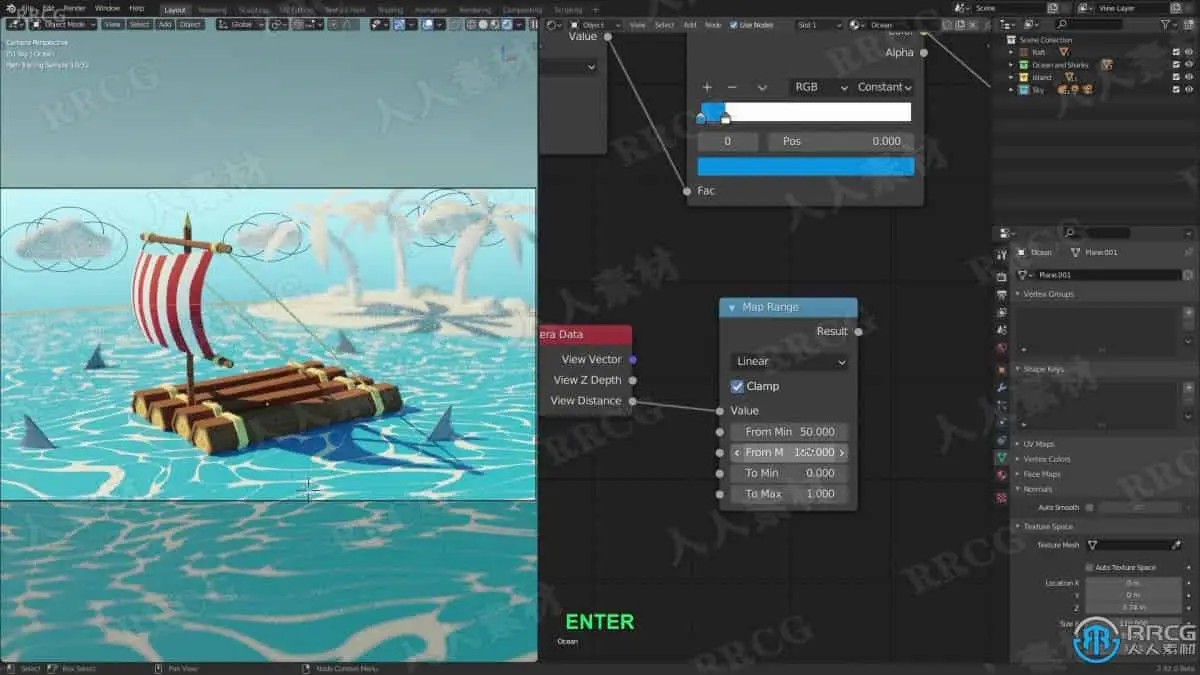Add a color stop with the plus icon

tap(707, 87)
